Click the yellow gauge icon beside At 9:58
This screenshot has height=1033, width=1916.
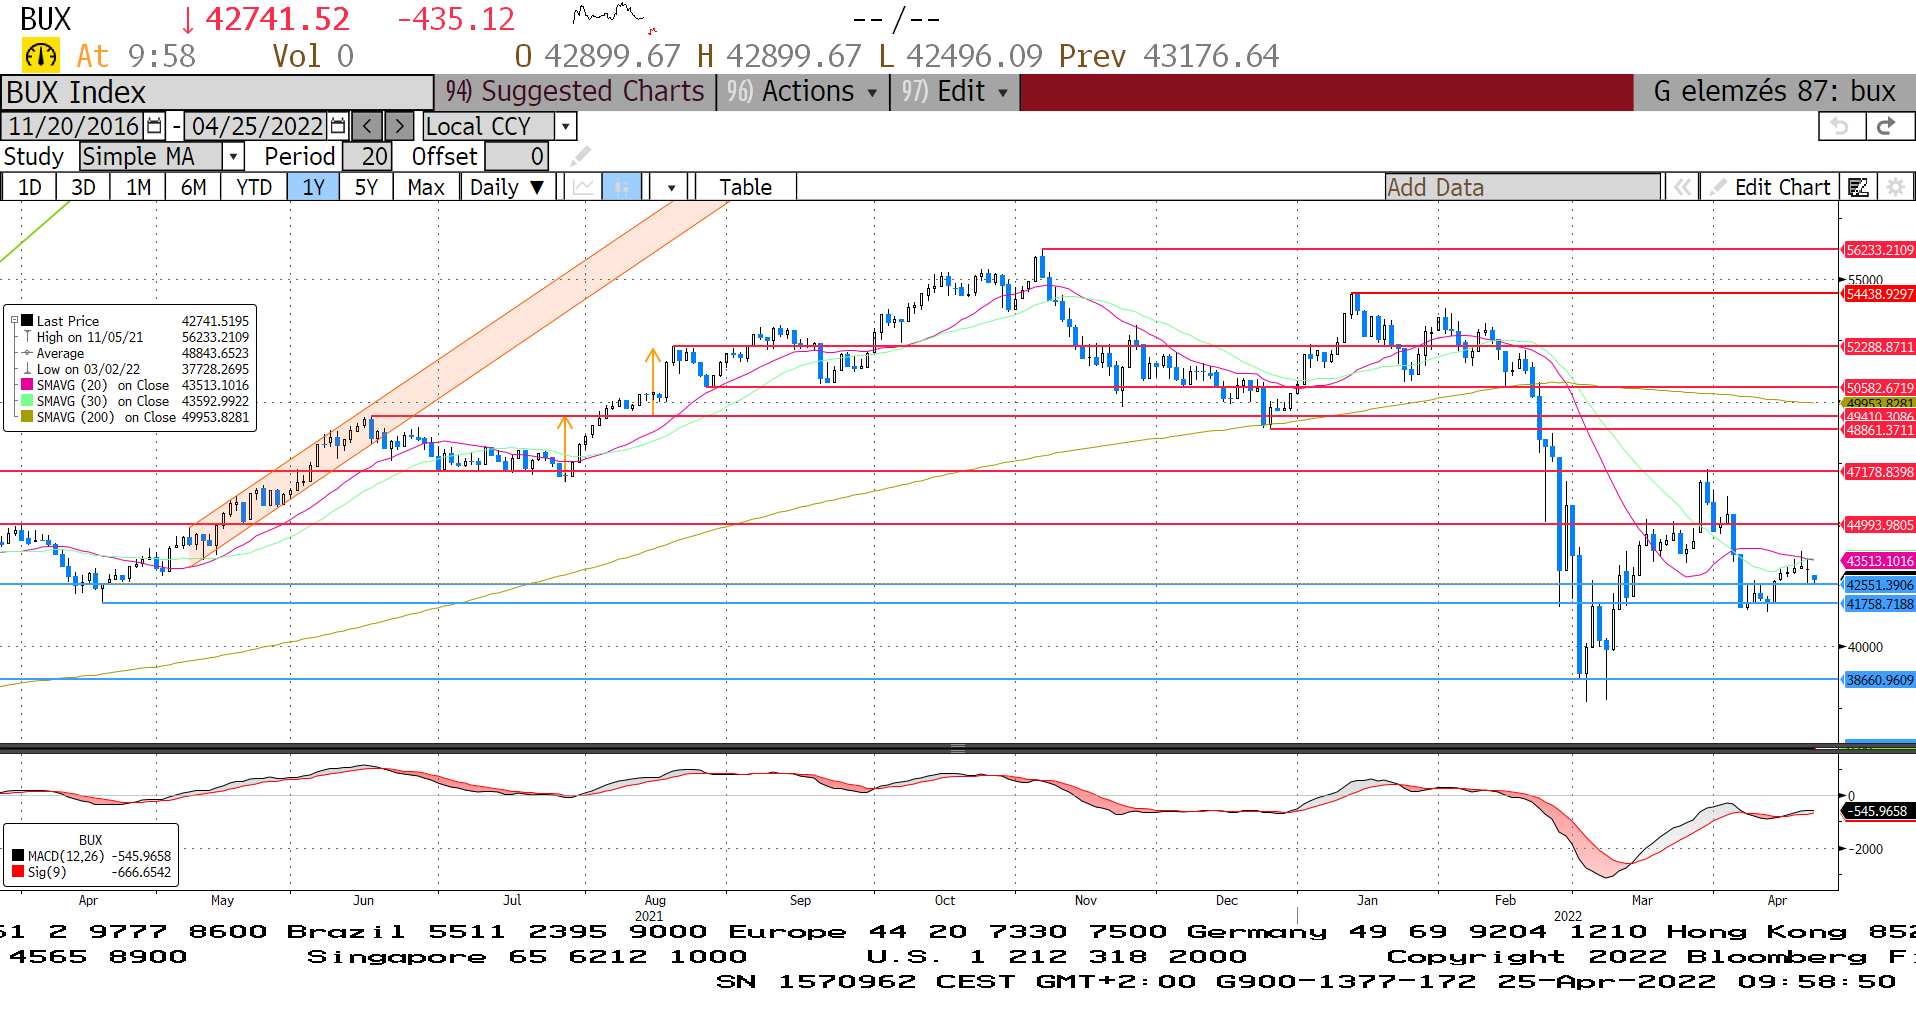tap(41, 56)
